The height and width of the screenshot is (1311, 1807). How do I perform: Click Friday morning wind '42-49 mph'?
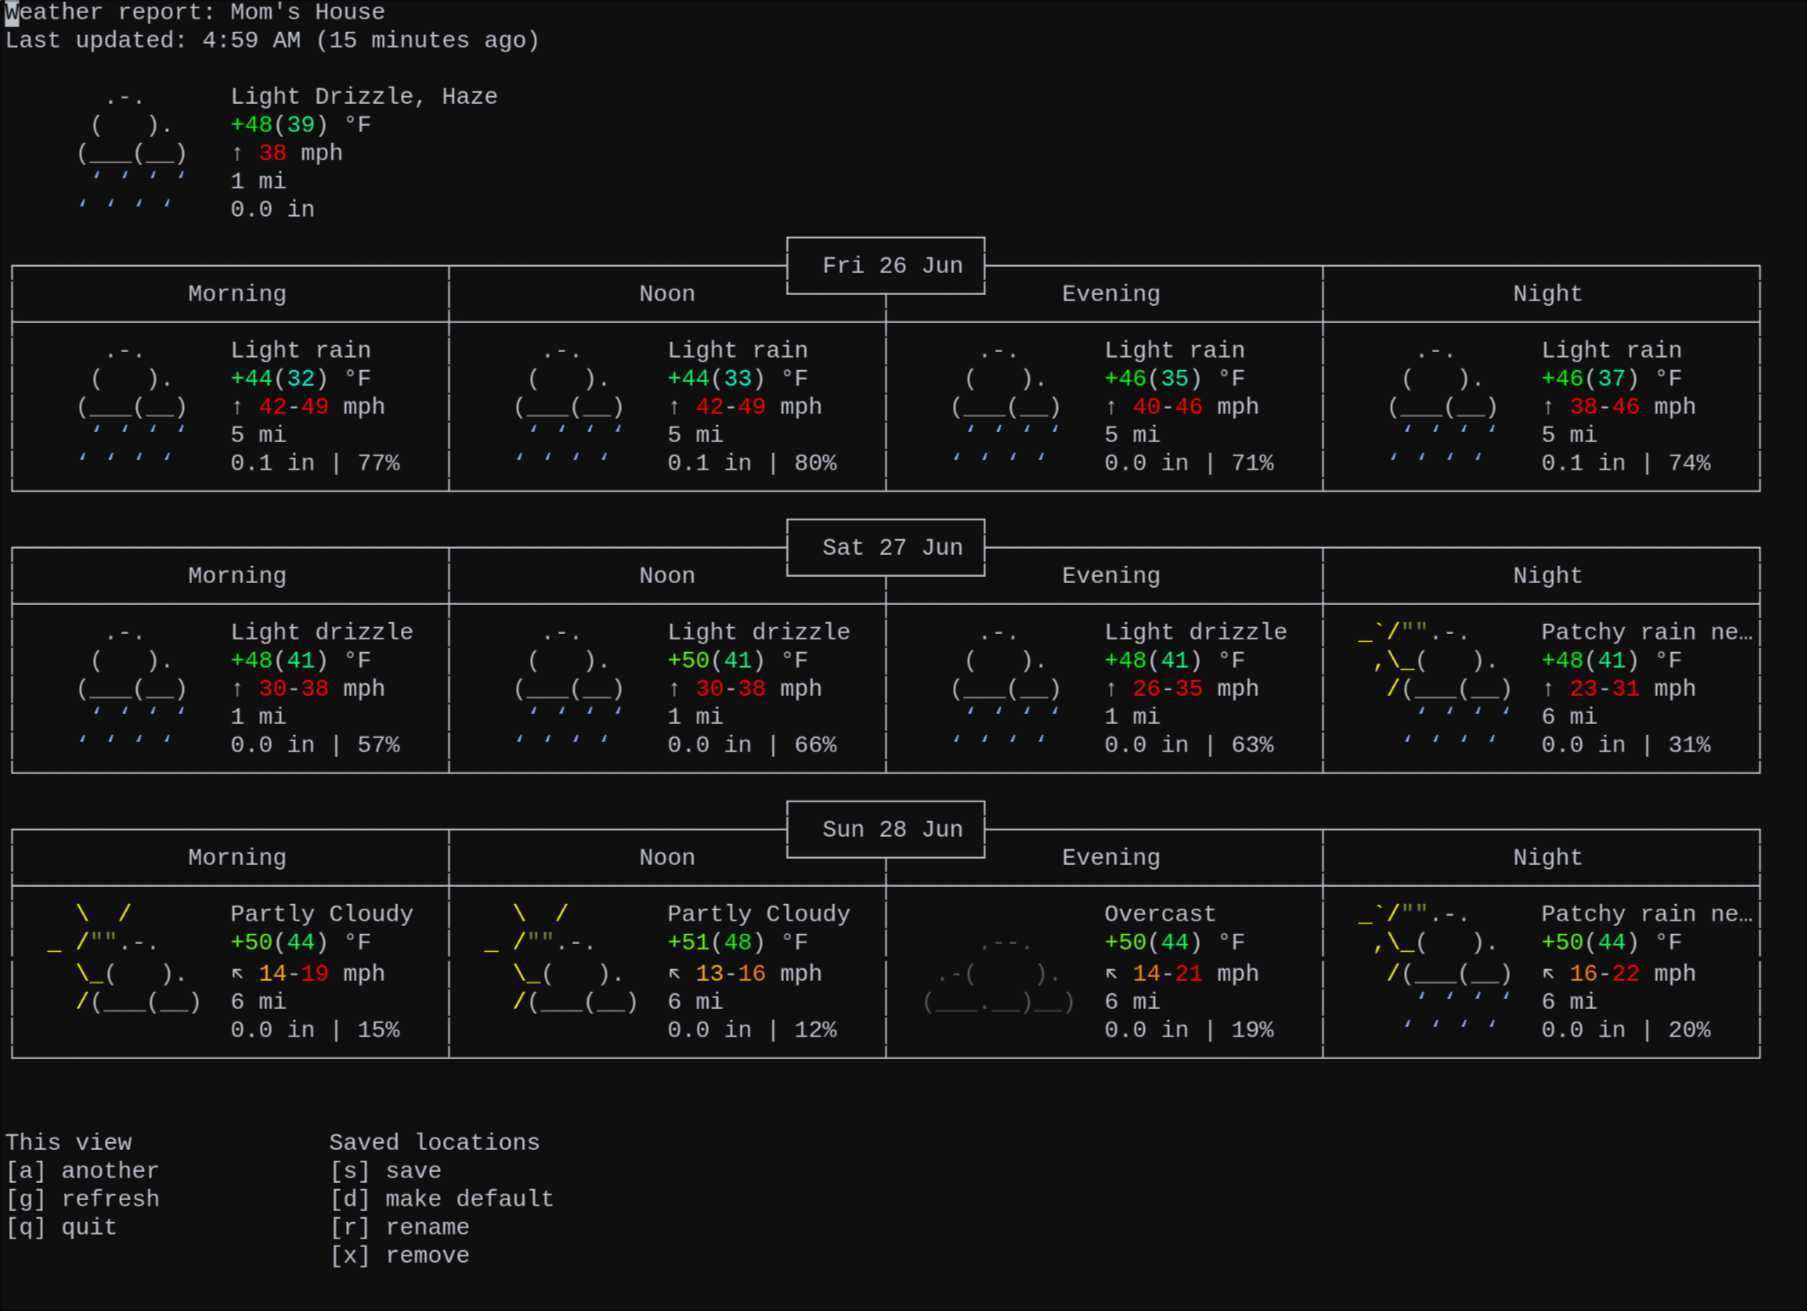point(322,406)
